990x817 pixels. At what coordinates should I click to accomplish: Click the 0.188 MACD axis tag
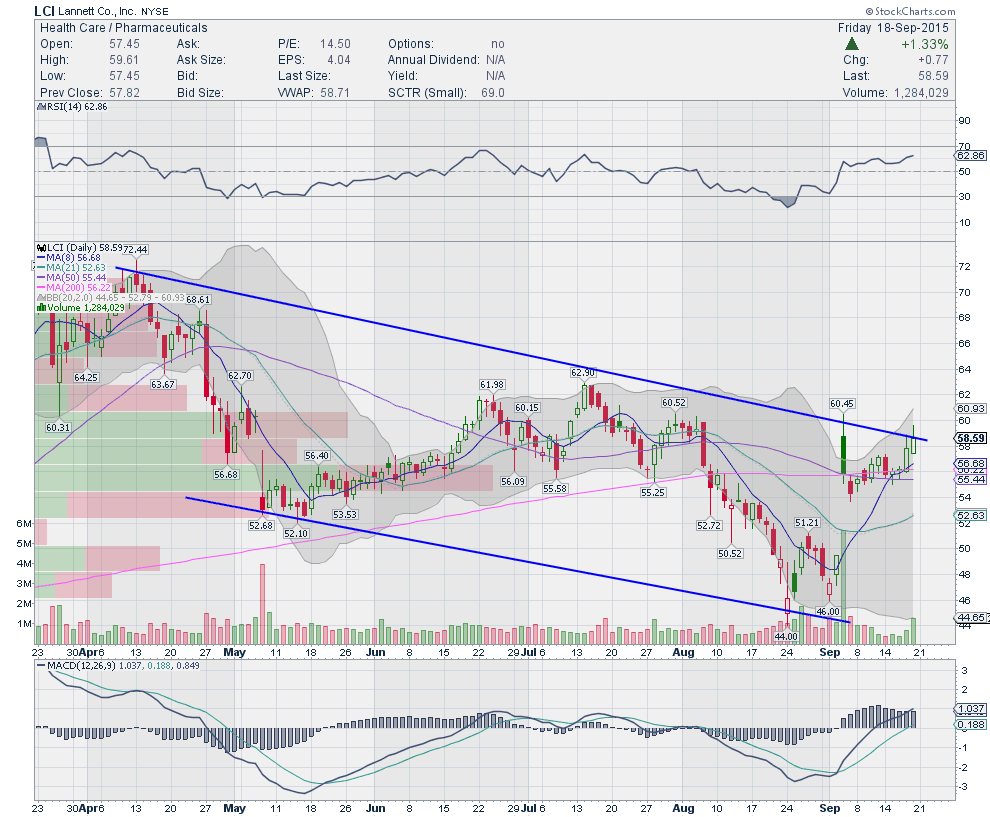(970, 725)
